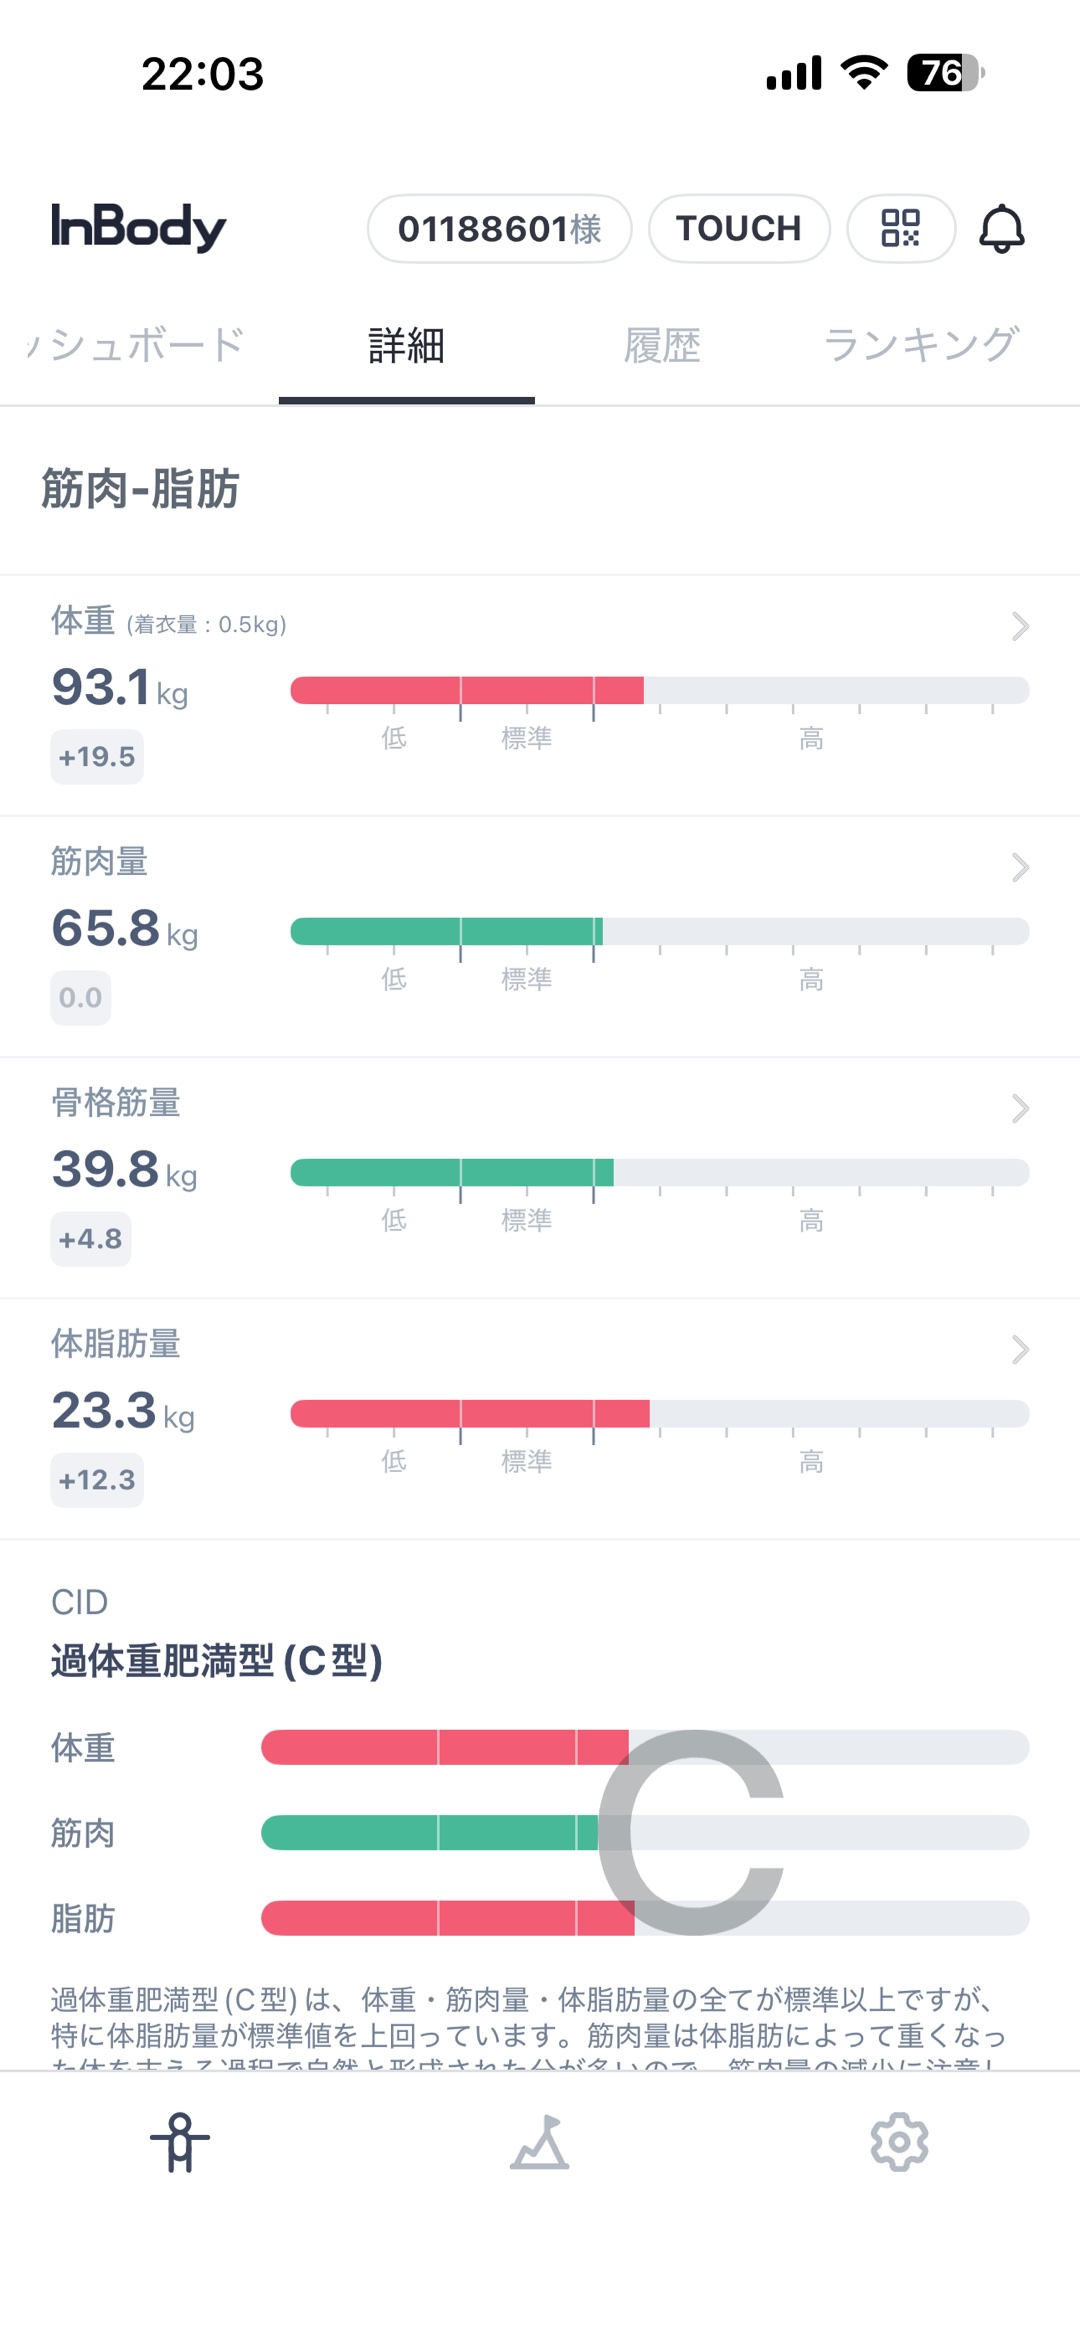
Task: Tap the 体重 93.1 kg range bar
Action: [x=660, y=690]
